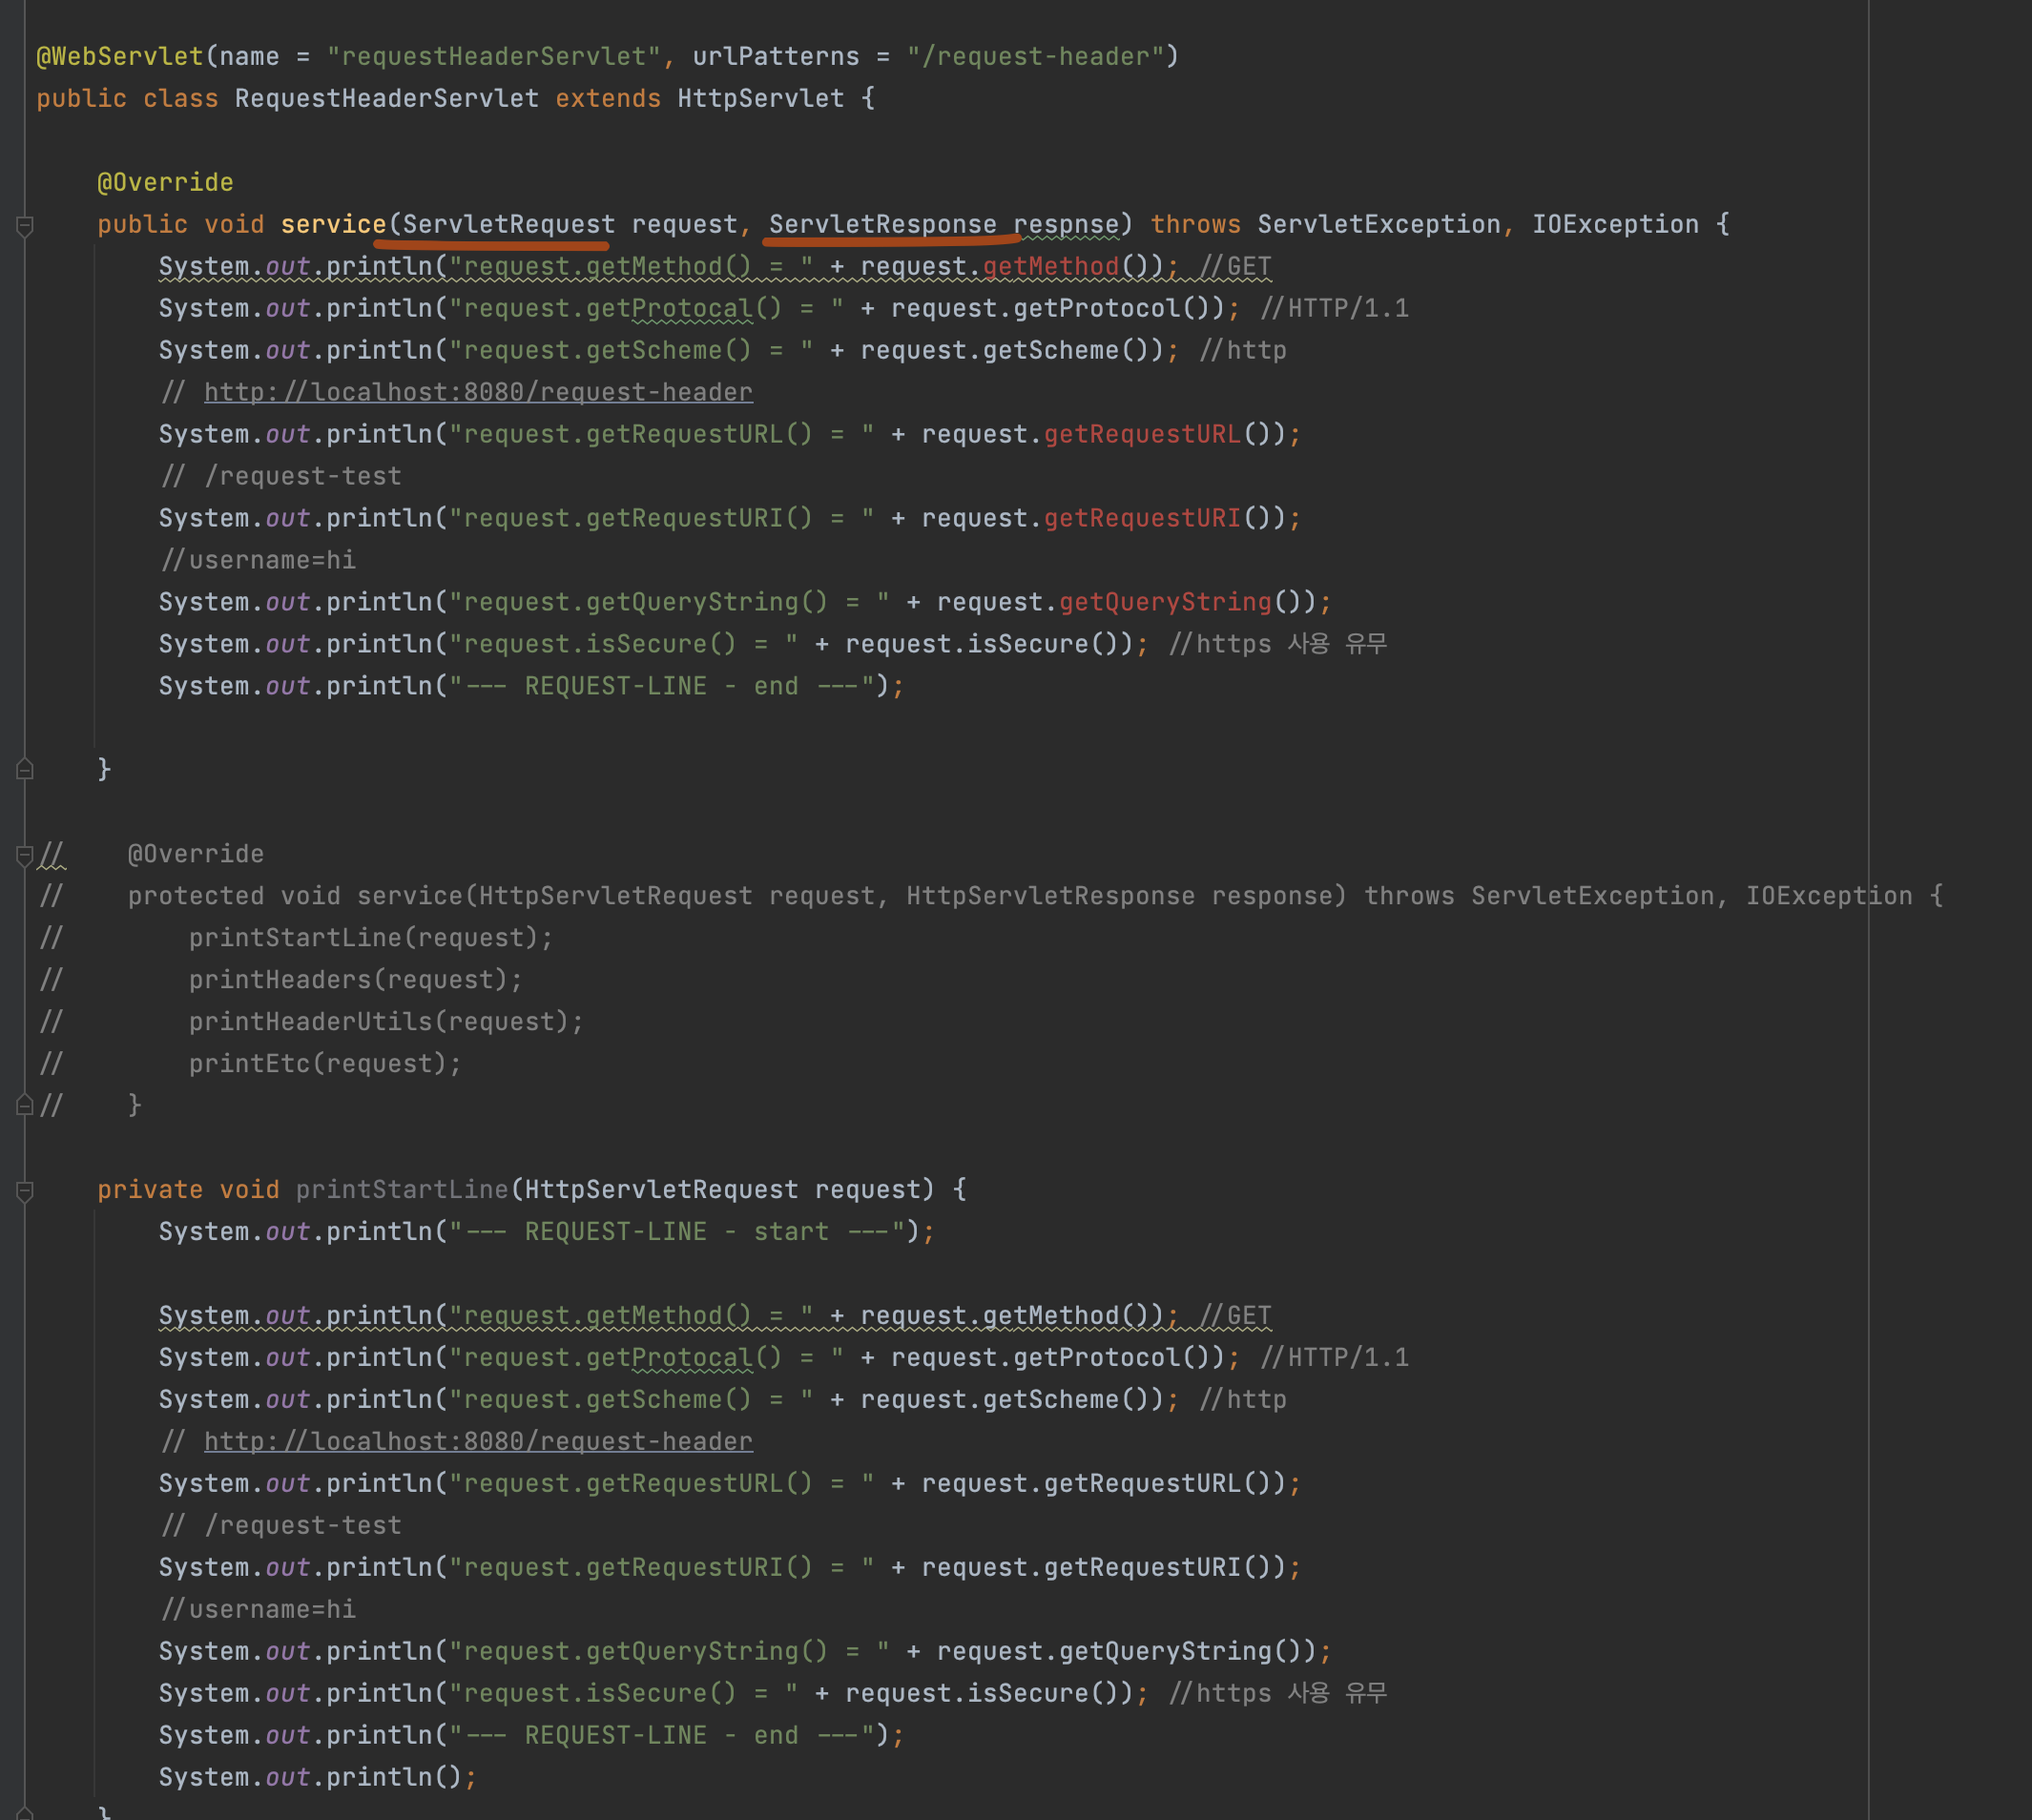This screenshot has width=2032, height=1820.
Task: Click the empty System.out.println(); statement
Action: click(x=318, y=1777)
